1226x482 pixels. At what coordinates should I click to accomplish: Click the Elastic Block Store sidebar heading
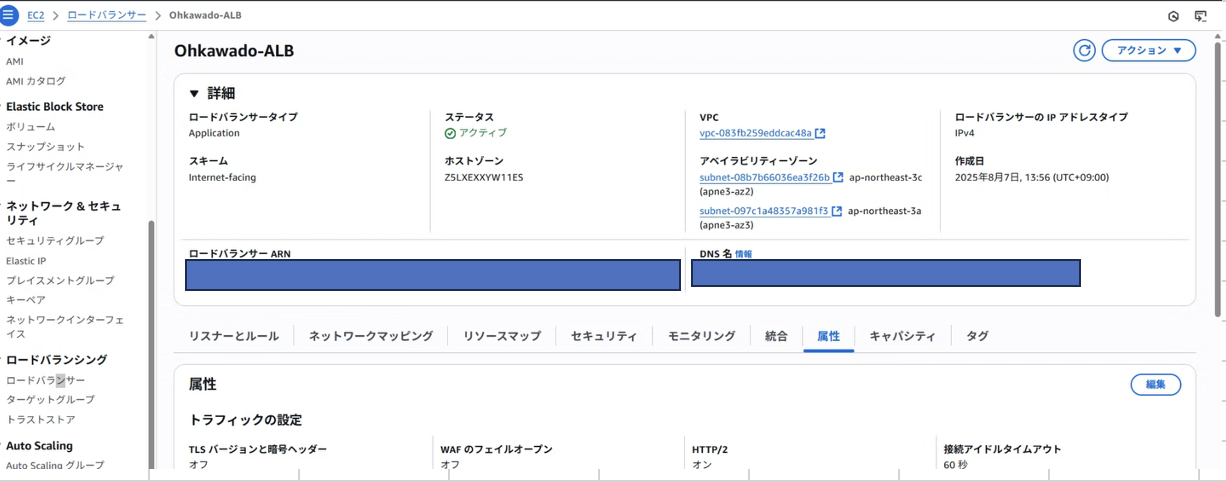coord(55,106)
